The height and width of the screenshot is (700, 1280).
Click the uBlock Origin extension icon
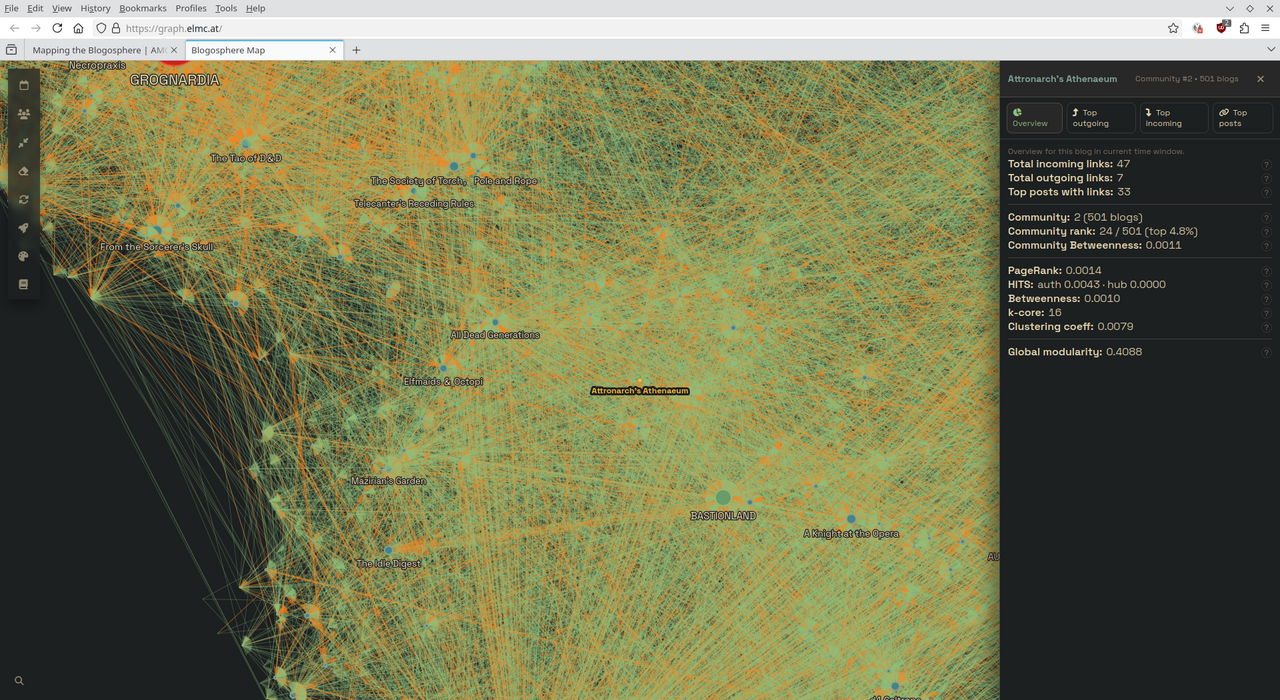(x=1221, y=28)
